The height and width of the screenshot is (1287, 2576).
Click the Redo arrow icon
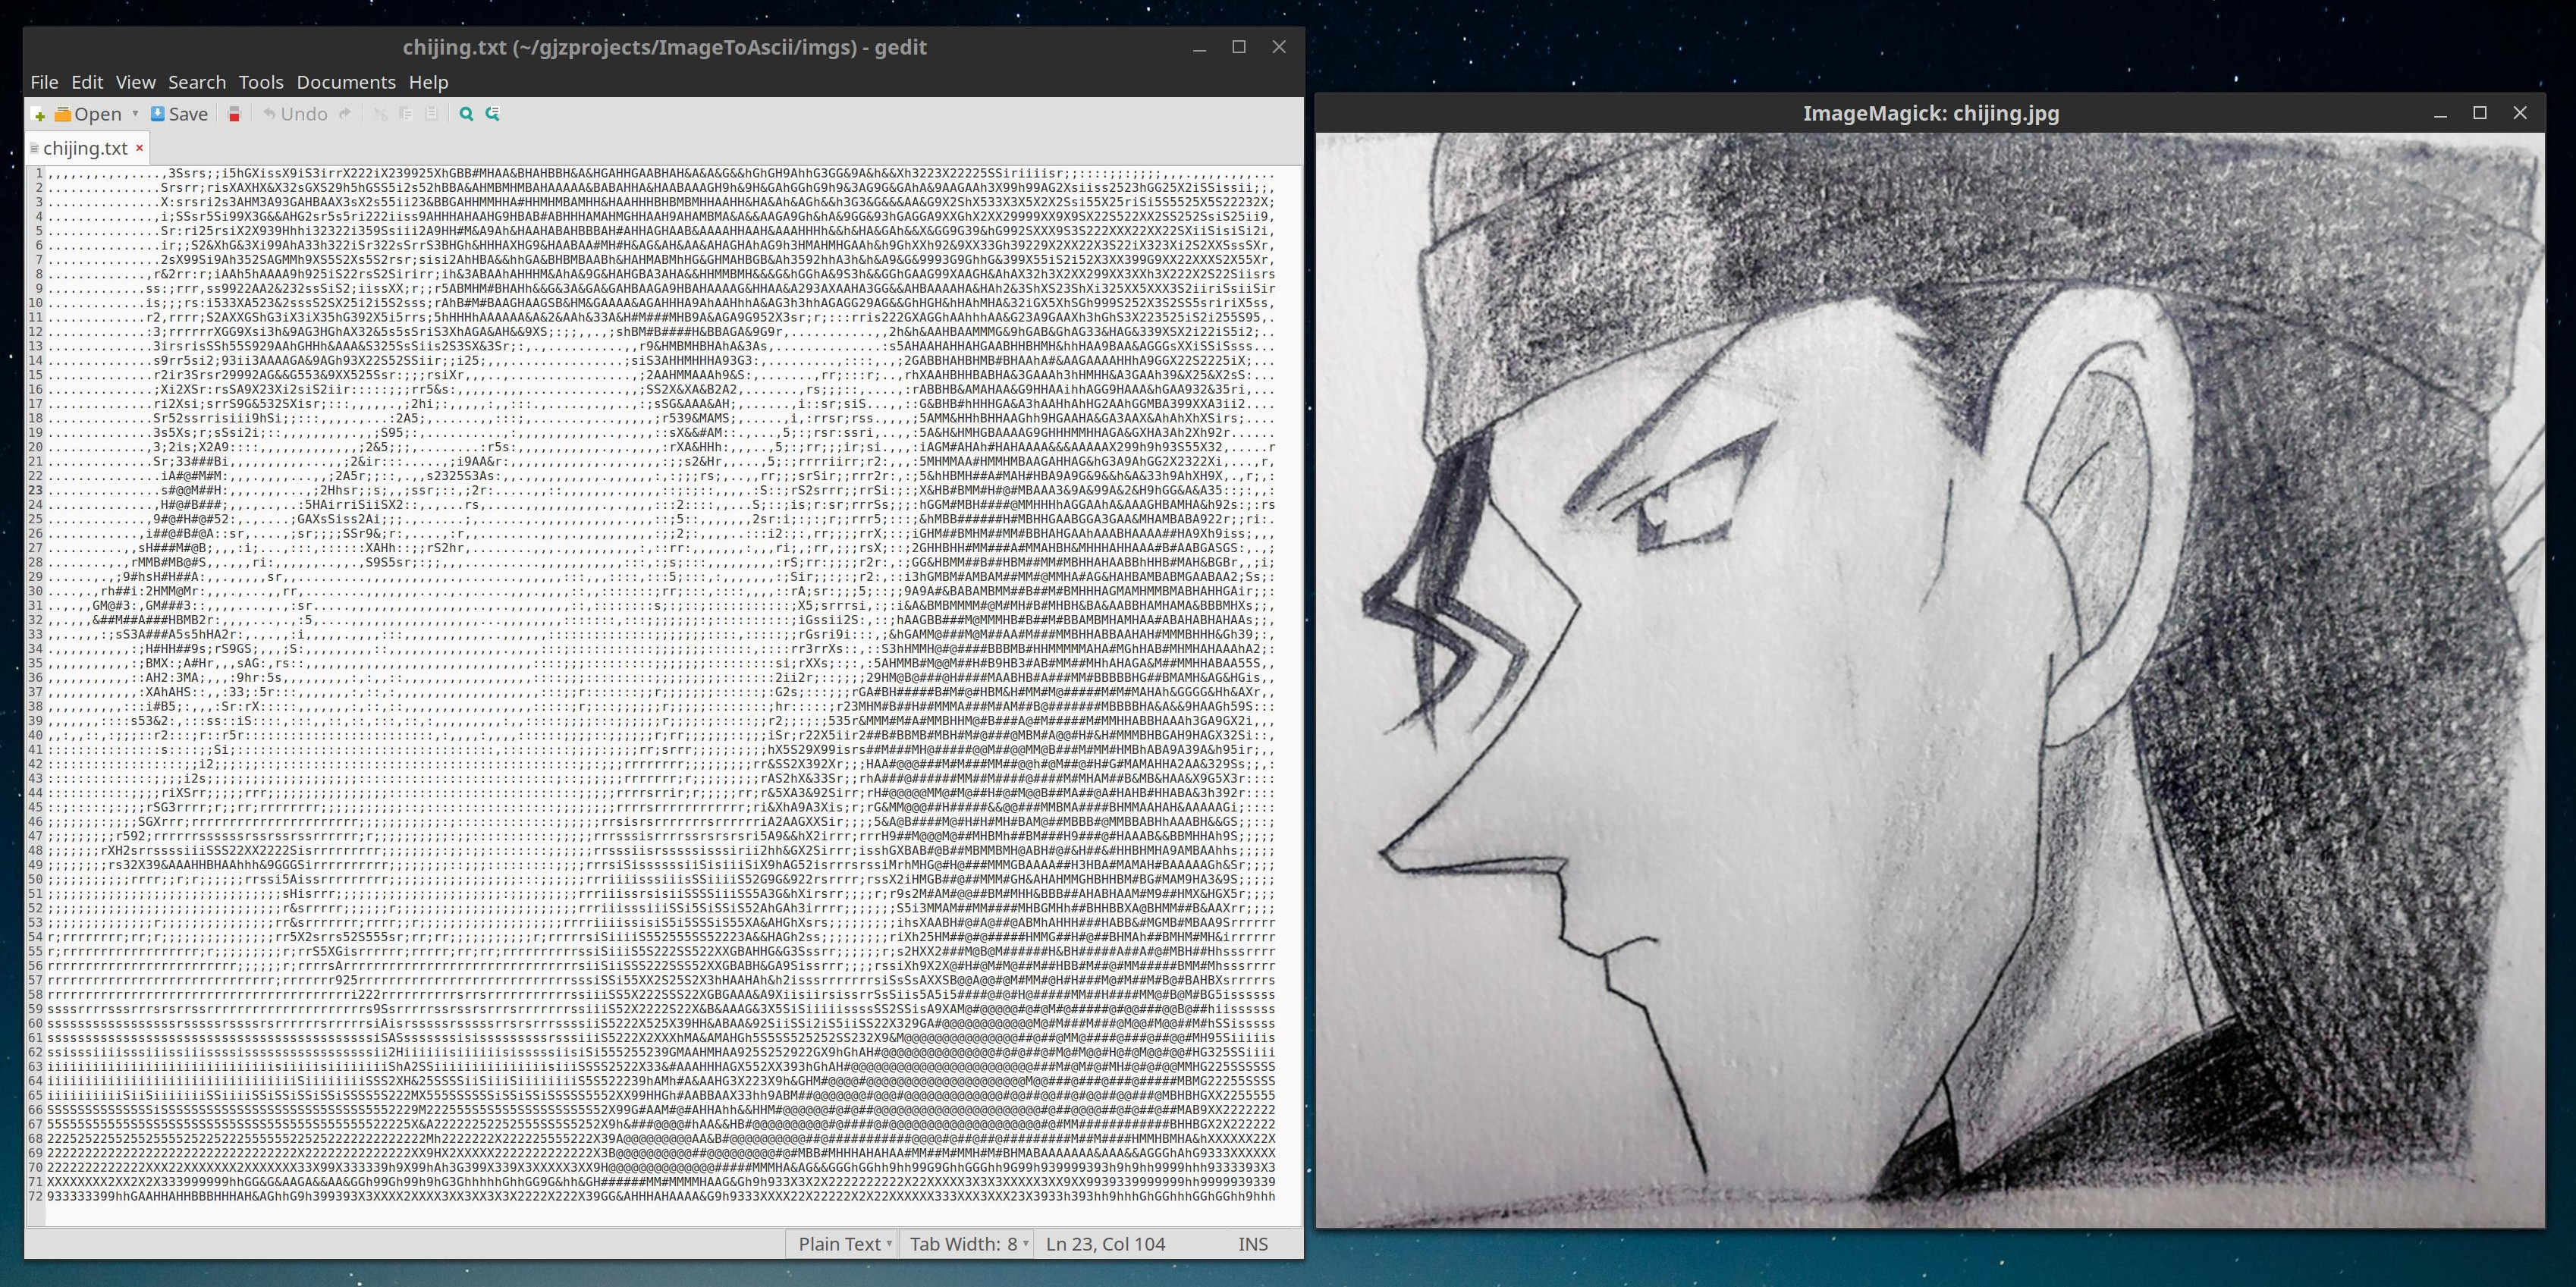pos(345,114)
